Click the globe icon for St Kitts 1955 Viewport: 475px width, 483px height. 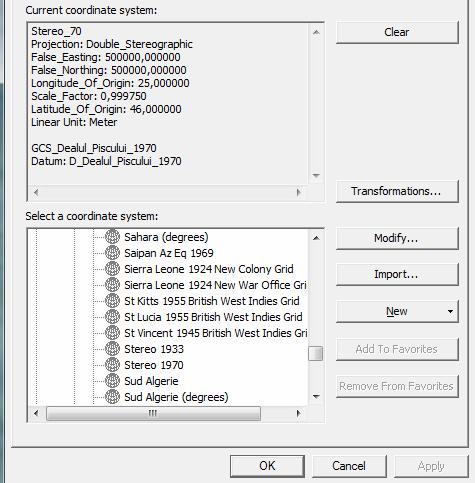coord(112,301)
